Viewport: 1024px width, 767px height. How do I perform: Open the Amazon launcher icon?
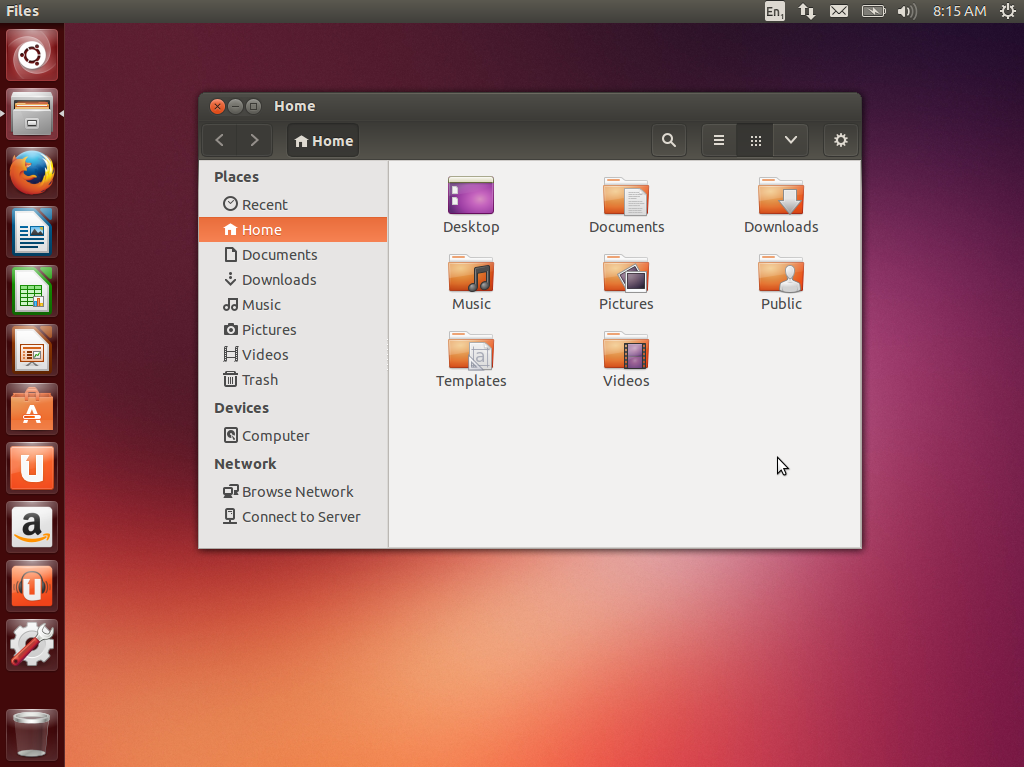click(x=31, y=527)
